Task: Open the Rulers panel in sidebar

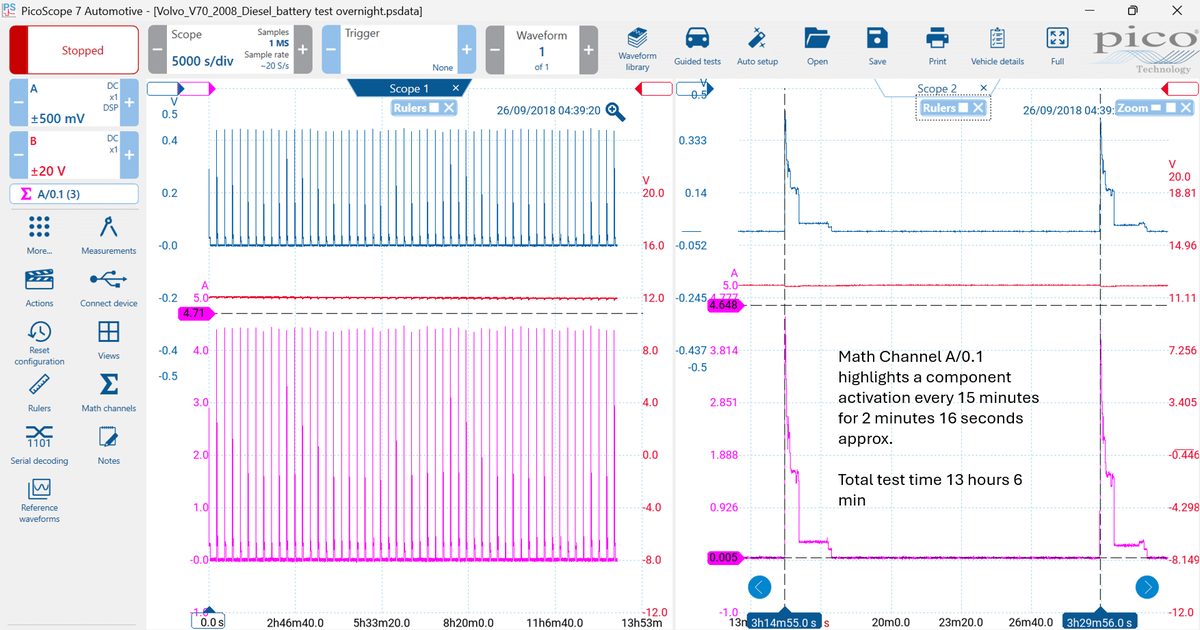Action: (40, 393)
